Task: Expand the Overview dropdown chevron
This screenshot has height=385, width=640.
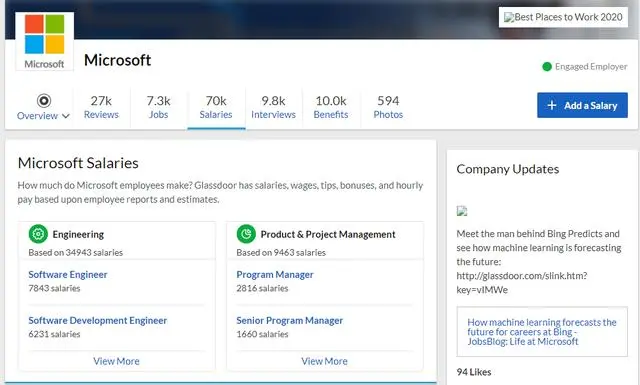Action: (66, 116)
